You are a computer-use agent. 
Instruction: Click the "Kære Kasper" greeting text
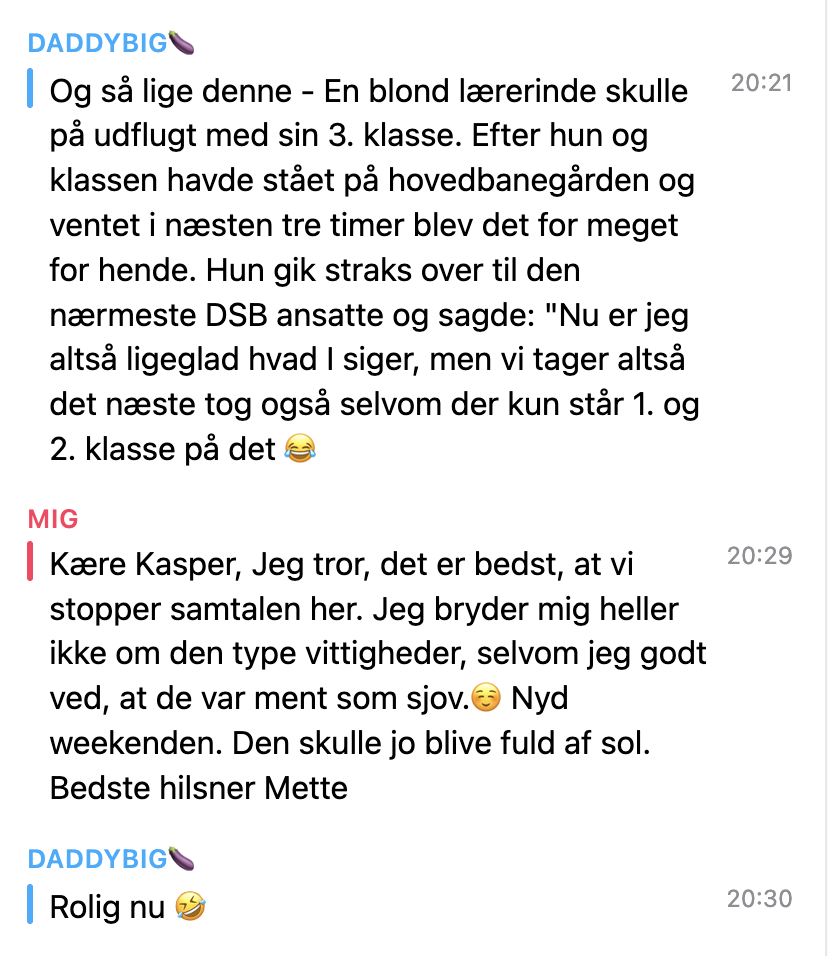tap(141, 565)
